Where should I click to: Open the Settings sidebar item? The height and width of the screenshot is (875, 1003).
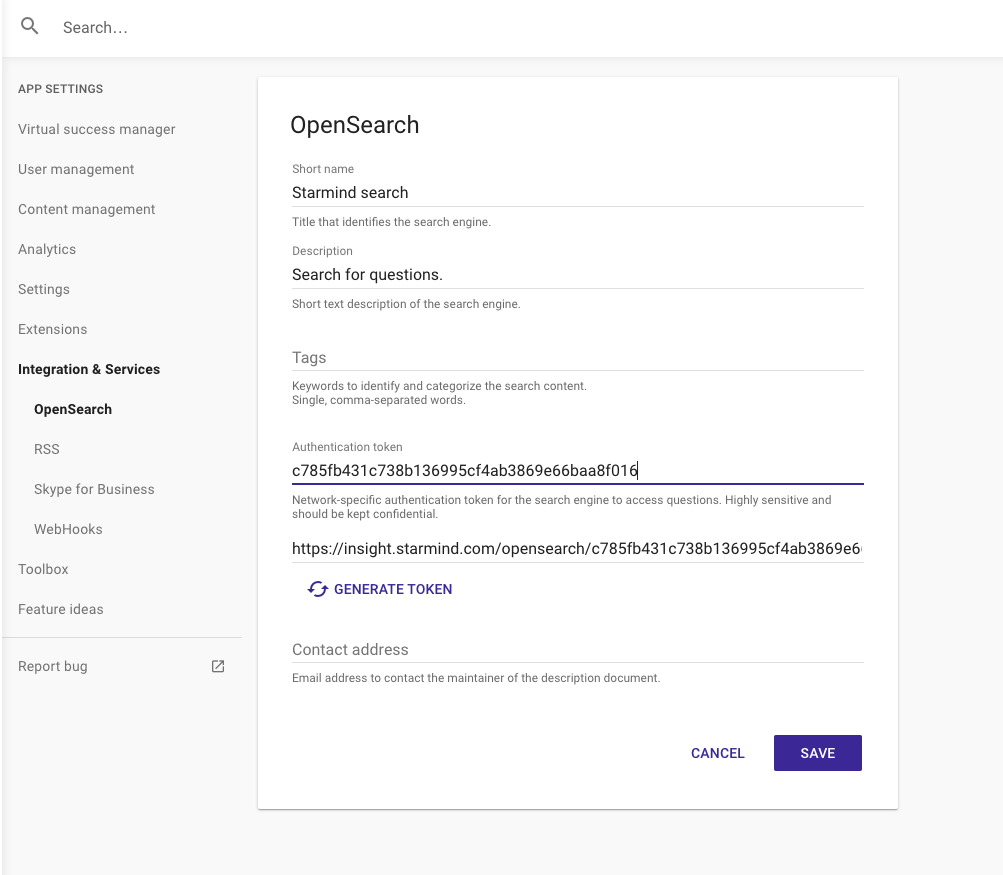tap(43, 289)
